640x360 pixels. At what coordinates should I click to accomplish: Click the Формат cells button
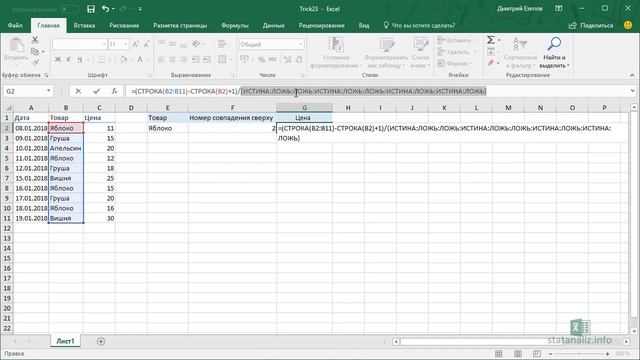point(455,63)
